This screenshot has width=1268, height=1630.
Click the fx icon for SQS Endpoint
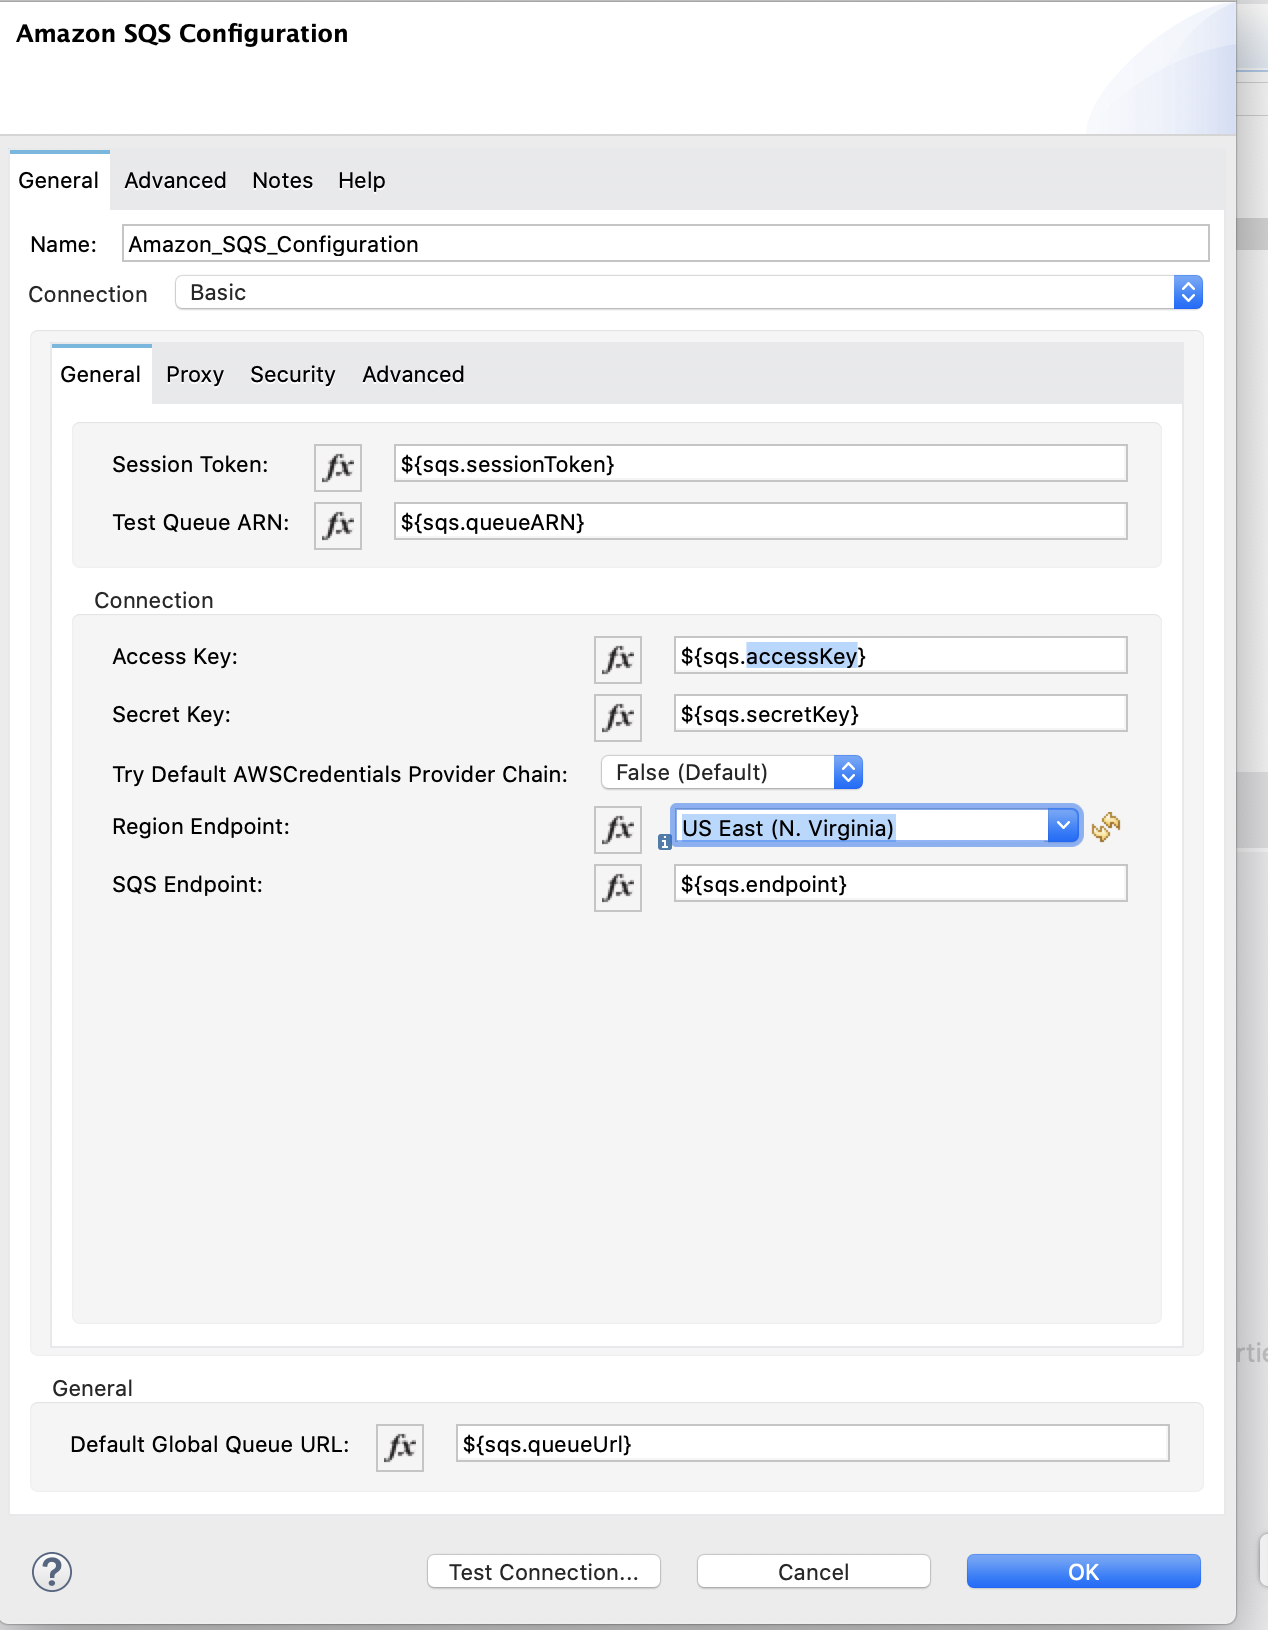(x=618, y=887)
